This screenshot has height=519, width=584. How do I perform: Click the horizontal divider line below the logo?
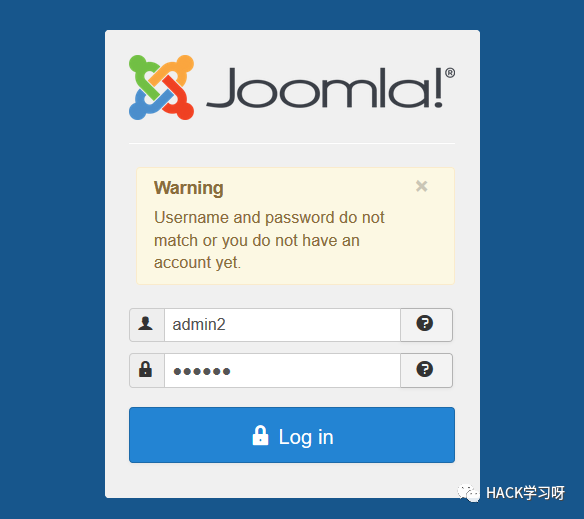292,143
